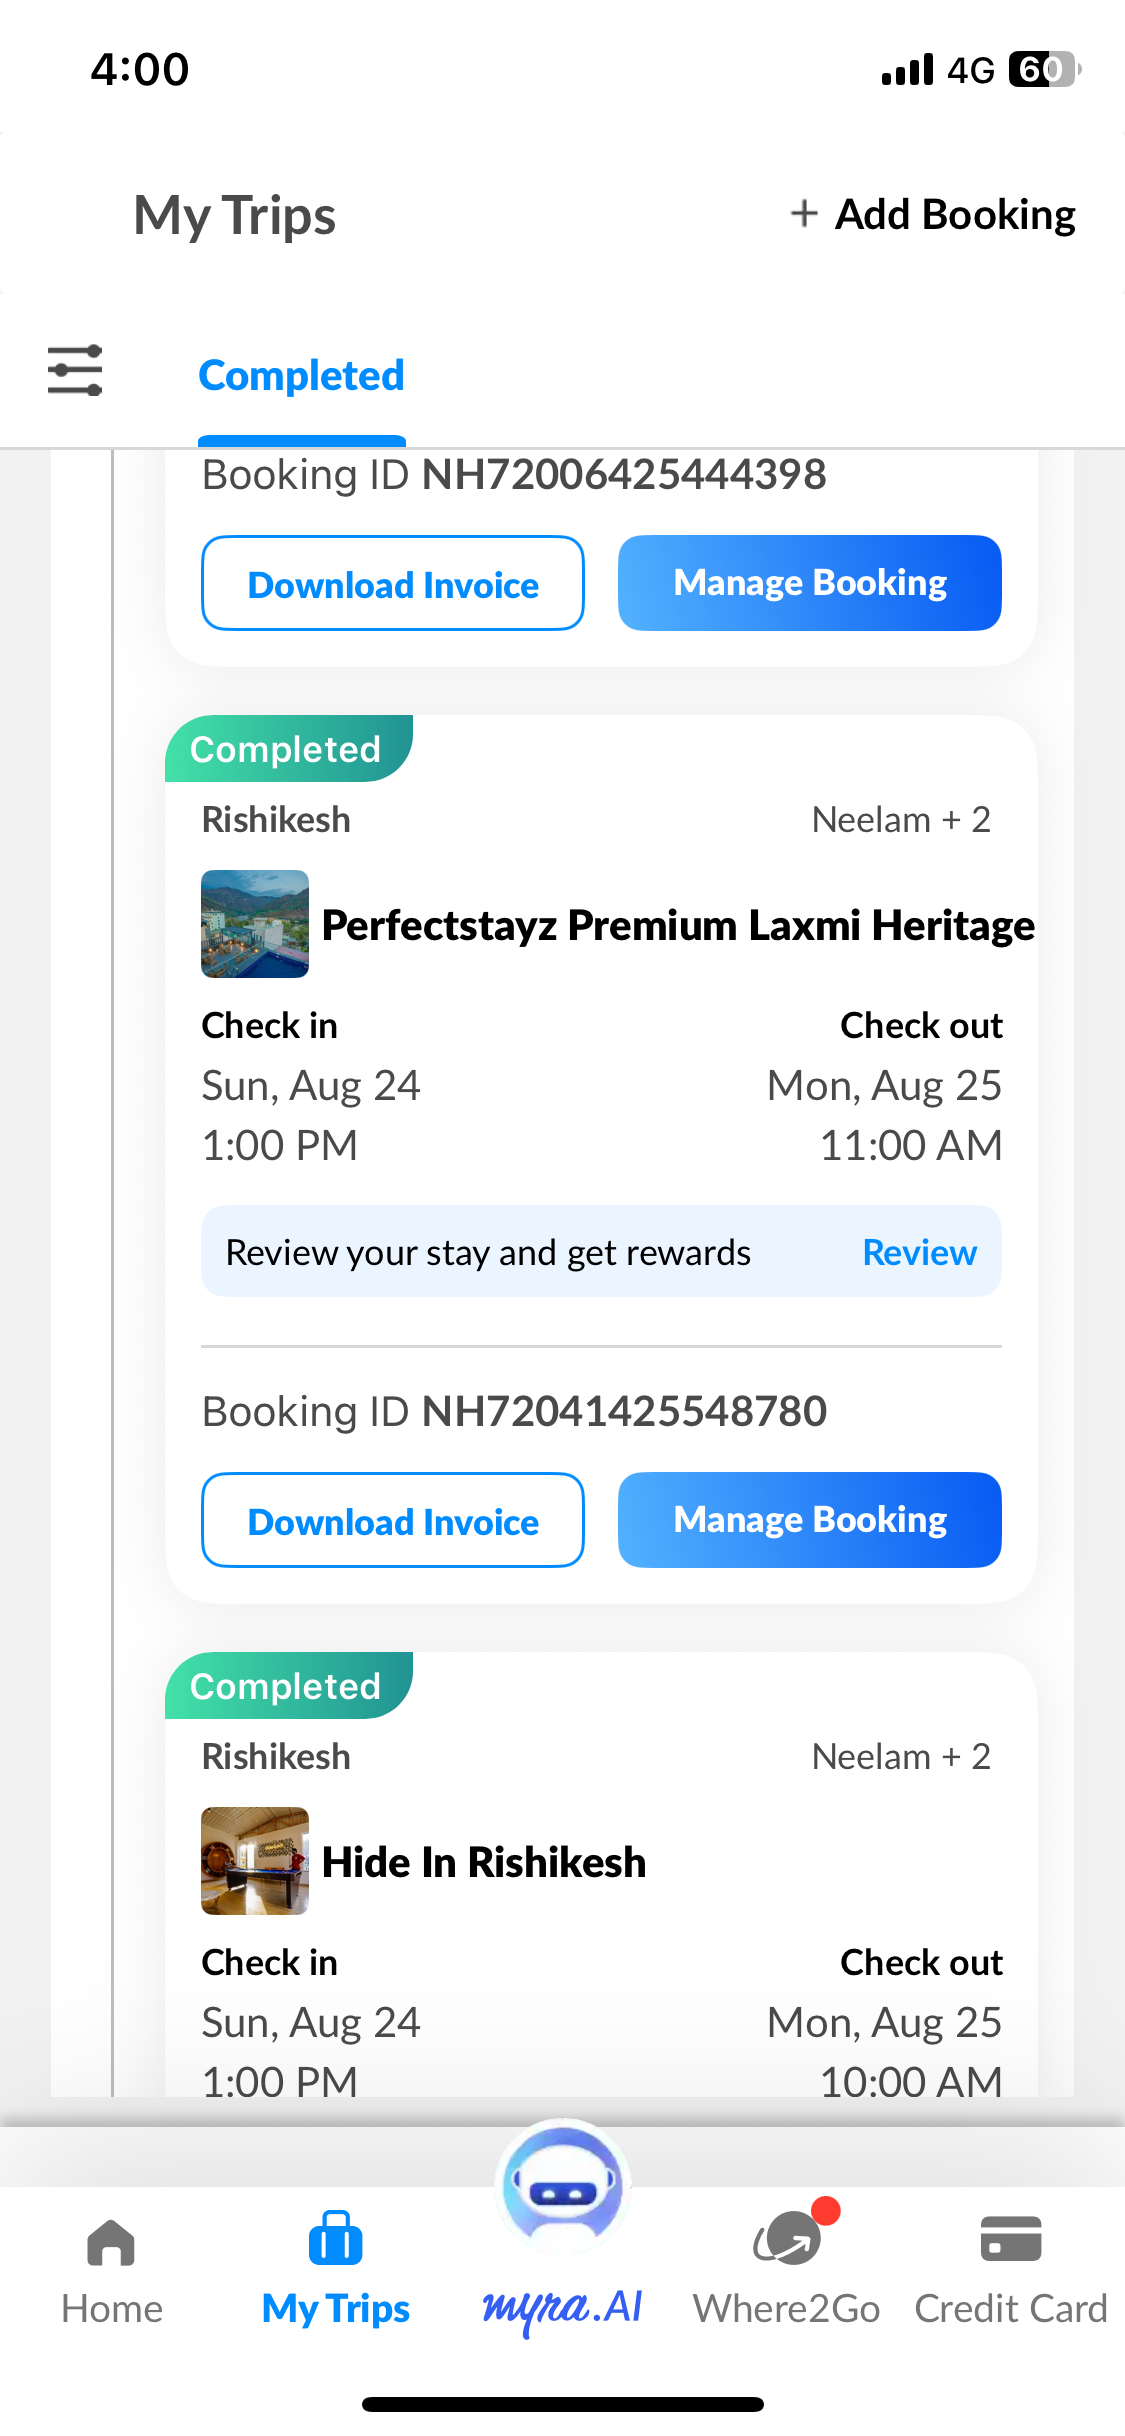This screenshot has height=2436, width=1125.
Task: Open the filter options icon
Action: [x=75, y=371]
